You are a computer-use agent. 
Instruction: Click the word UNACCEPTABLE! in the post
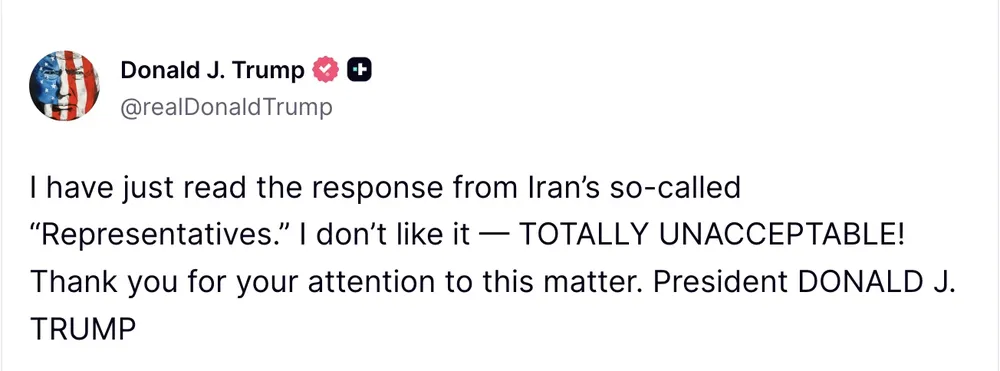[782, 235]
